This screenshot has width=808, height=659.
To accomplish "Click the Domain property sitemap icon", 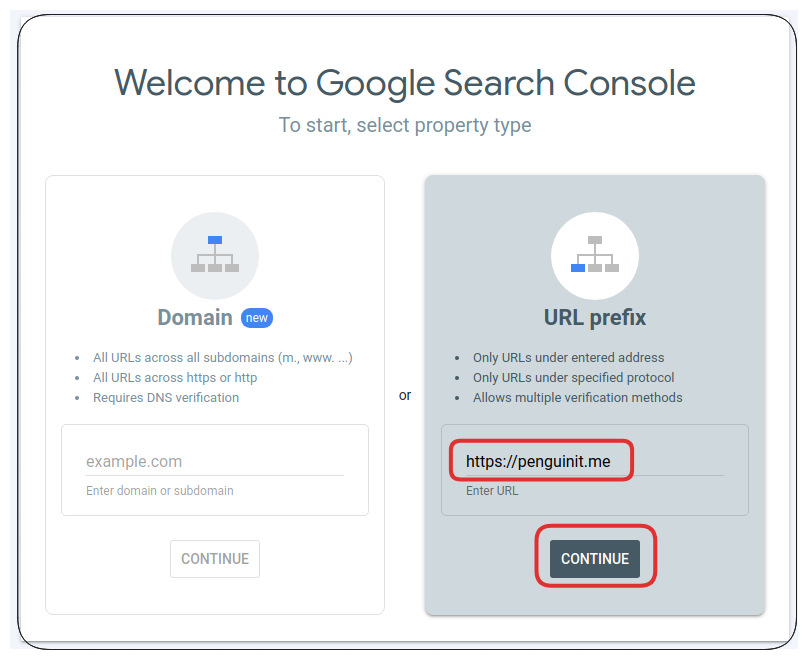I will click(215, 255).
